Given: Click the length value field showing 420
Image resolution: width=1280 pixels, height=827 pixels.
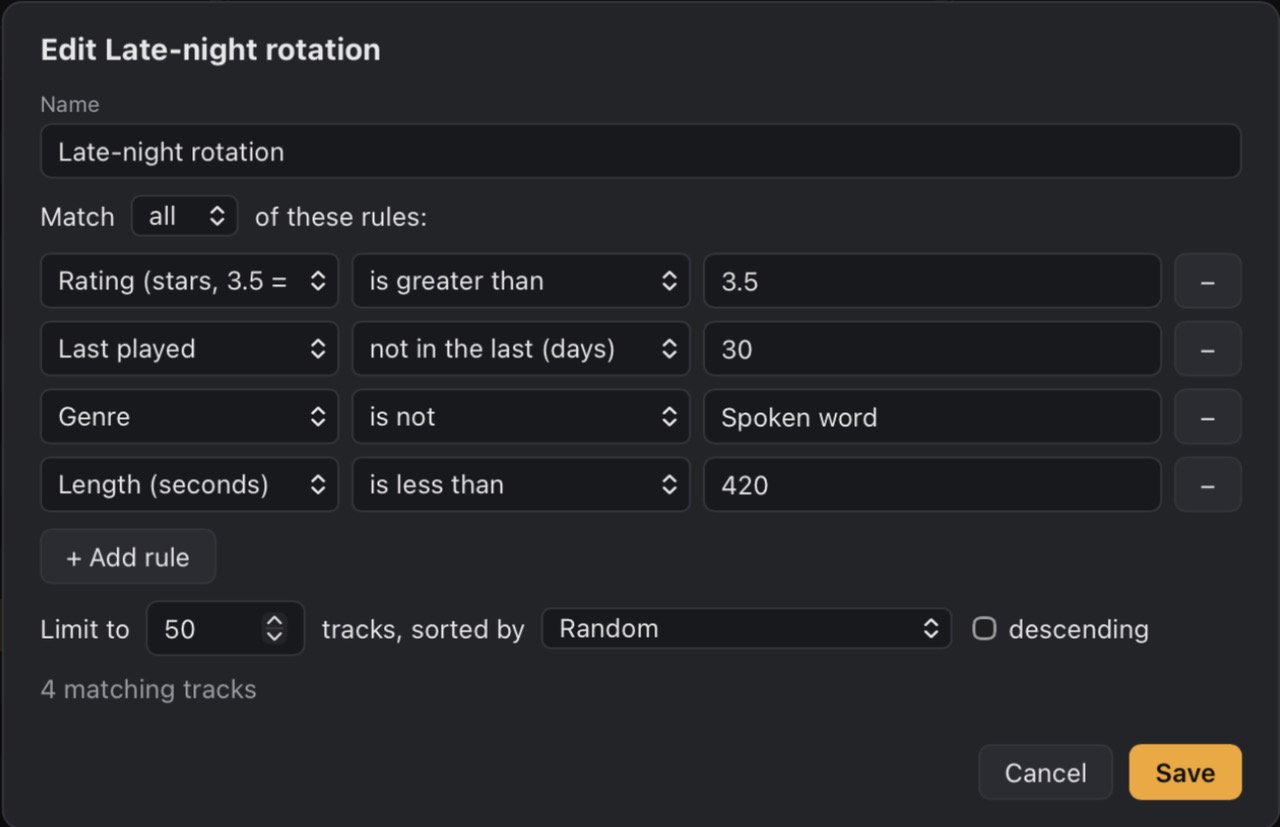Looking at the screenshot, I should (932, 485).
